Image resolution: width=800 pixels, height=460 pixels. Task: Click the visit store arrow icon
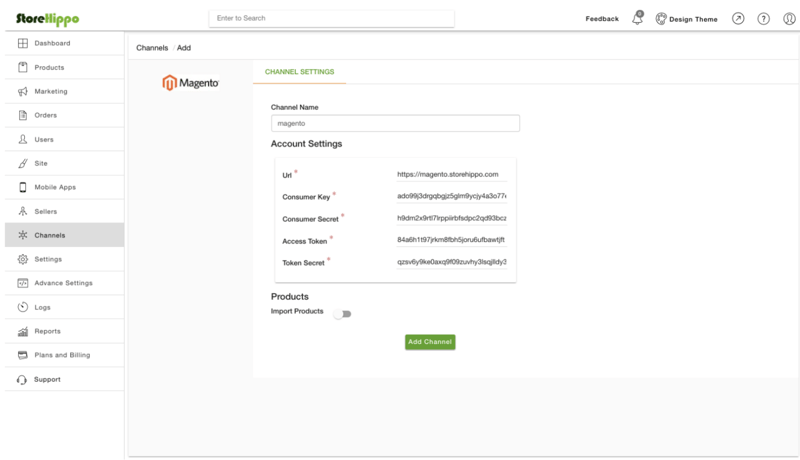(x=737, y=19)
